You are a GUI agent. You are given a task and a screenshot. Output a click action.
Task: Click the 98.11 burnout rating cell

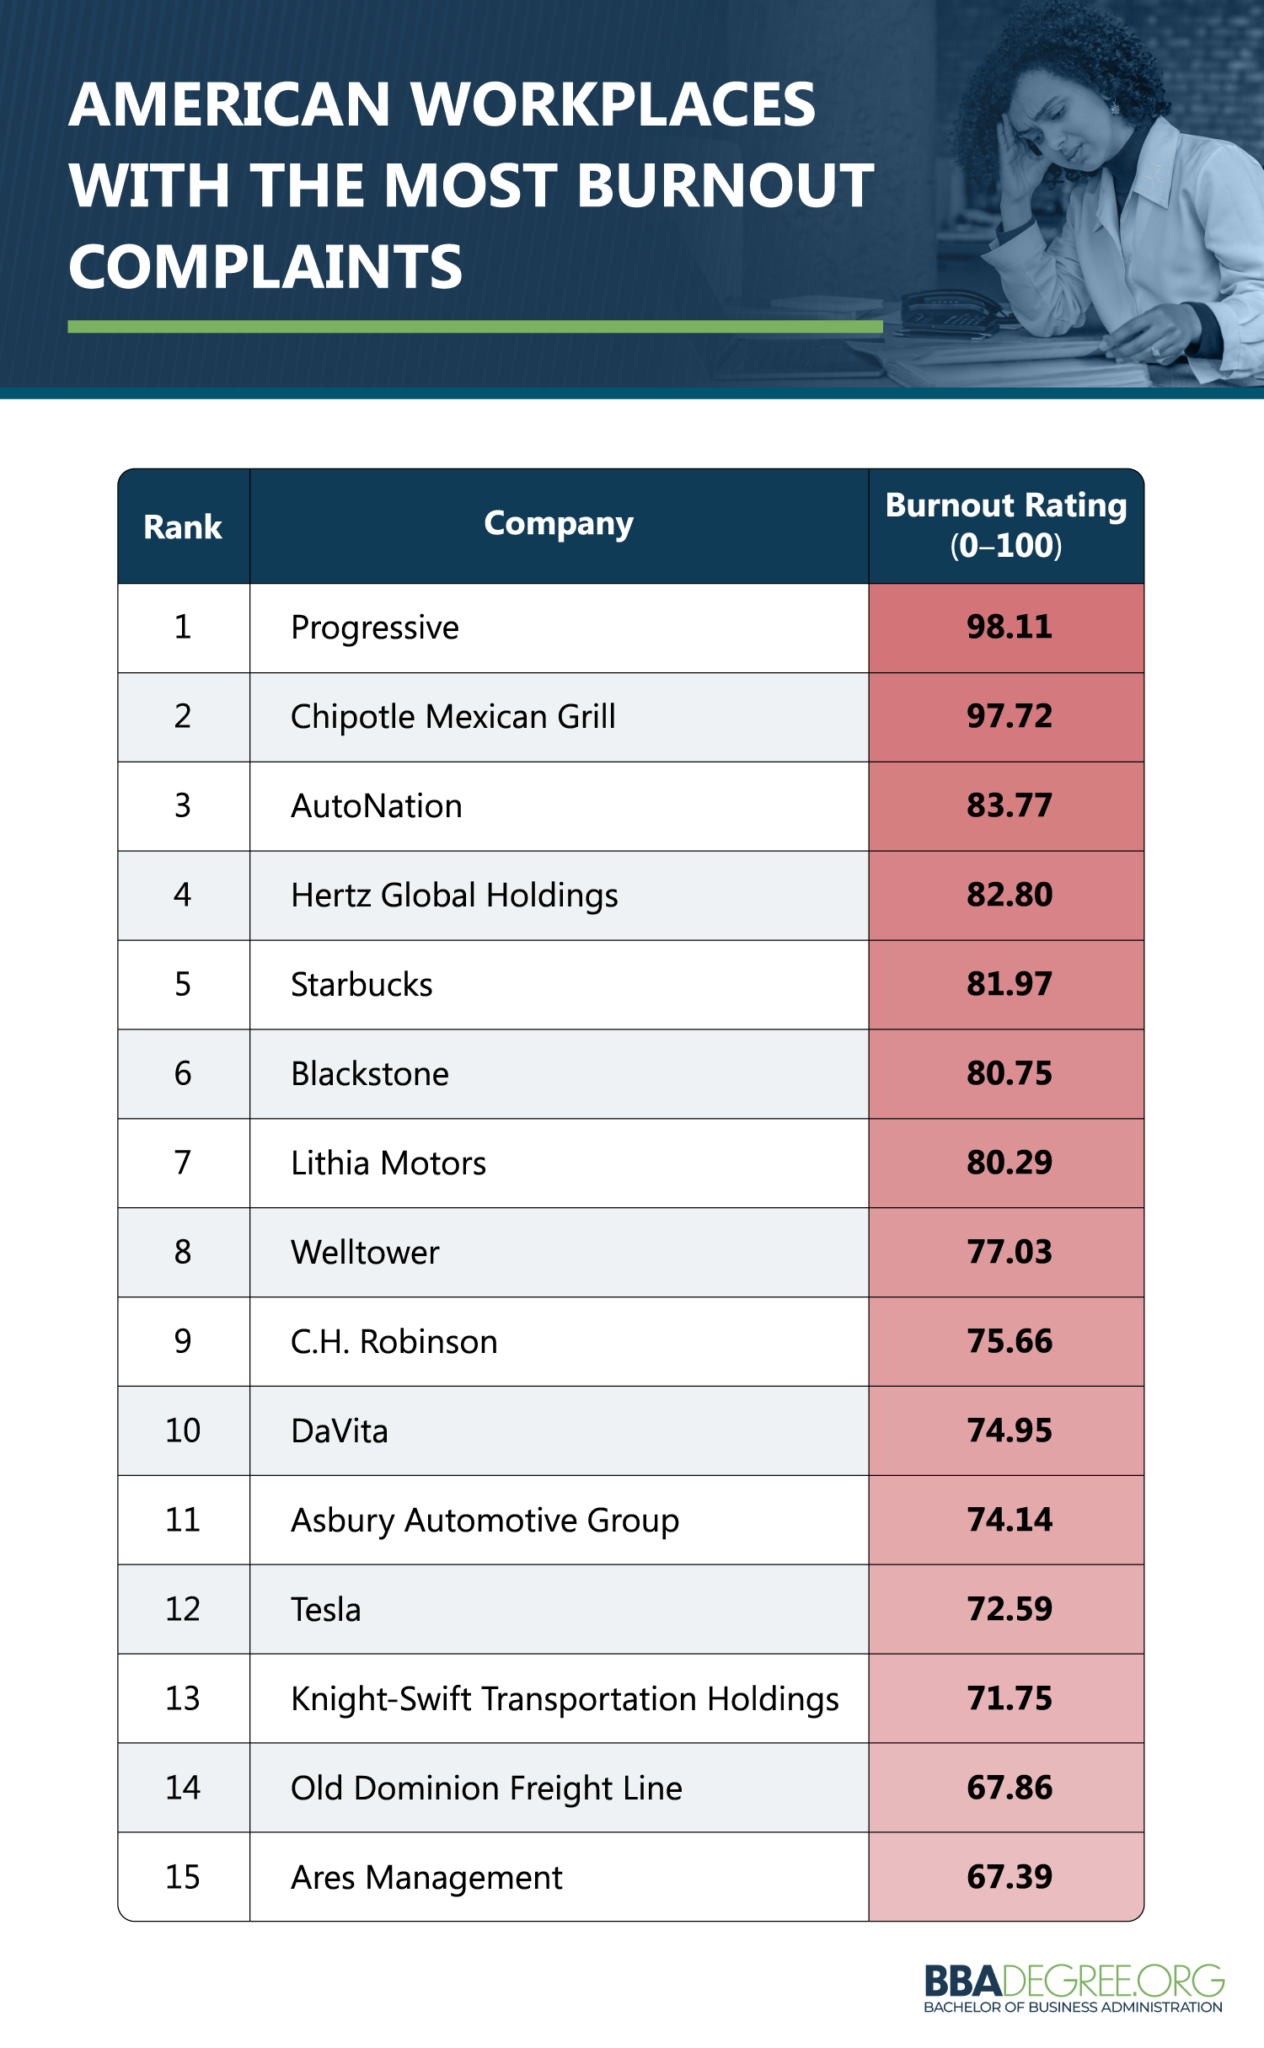[x=1008, y=627]
